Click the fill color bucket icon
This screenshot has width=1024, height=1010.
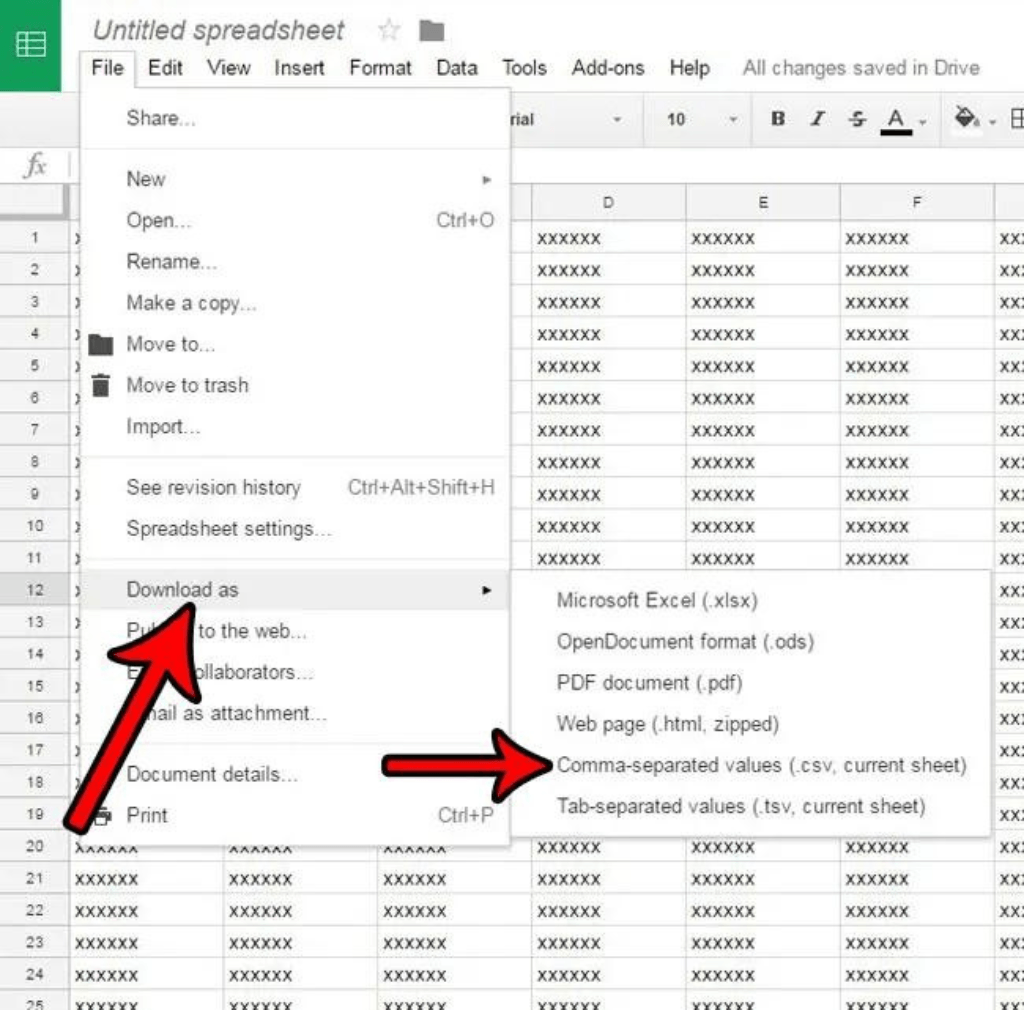click(967, 119)
